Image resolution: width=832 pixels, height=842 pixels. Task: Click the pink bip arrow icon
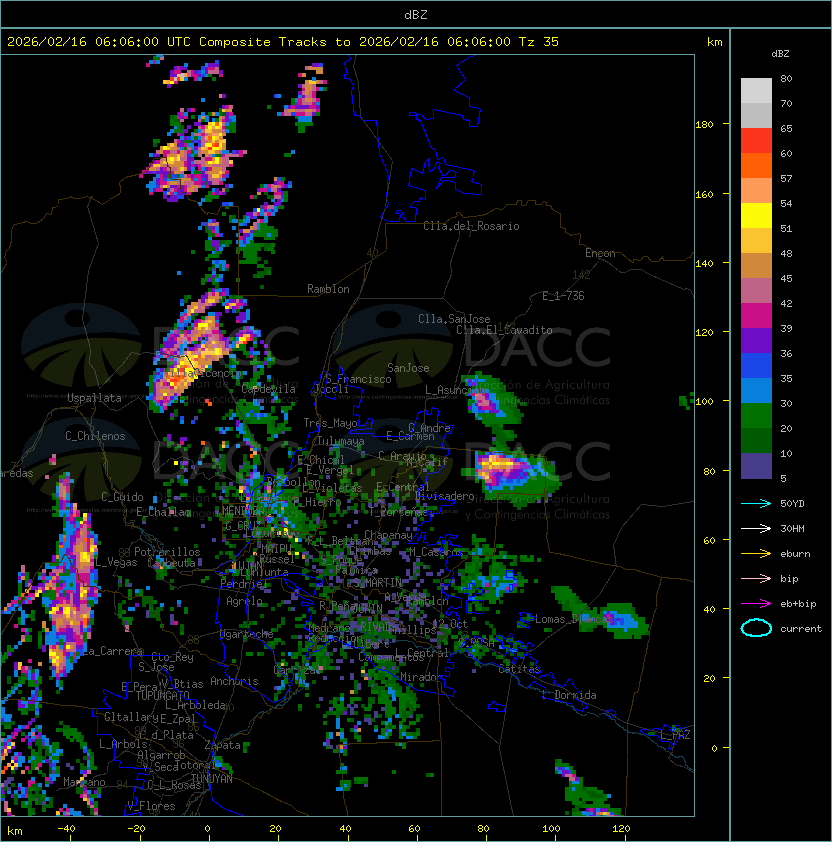756,578
